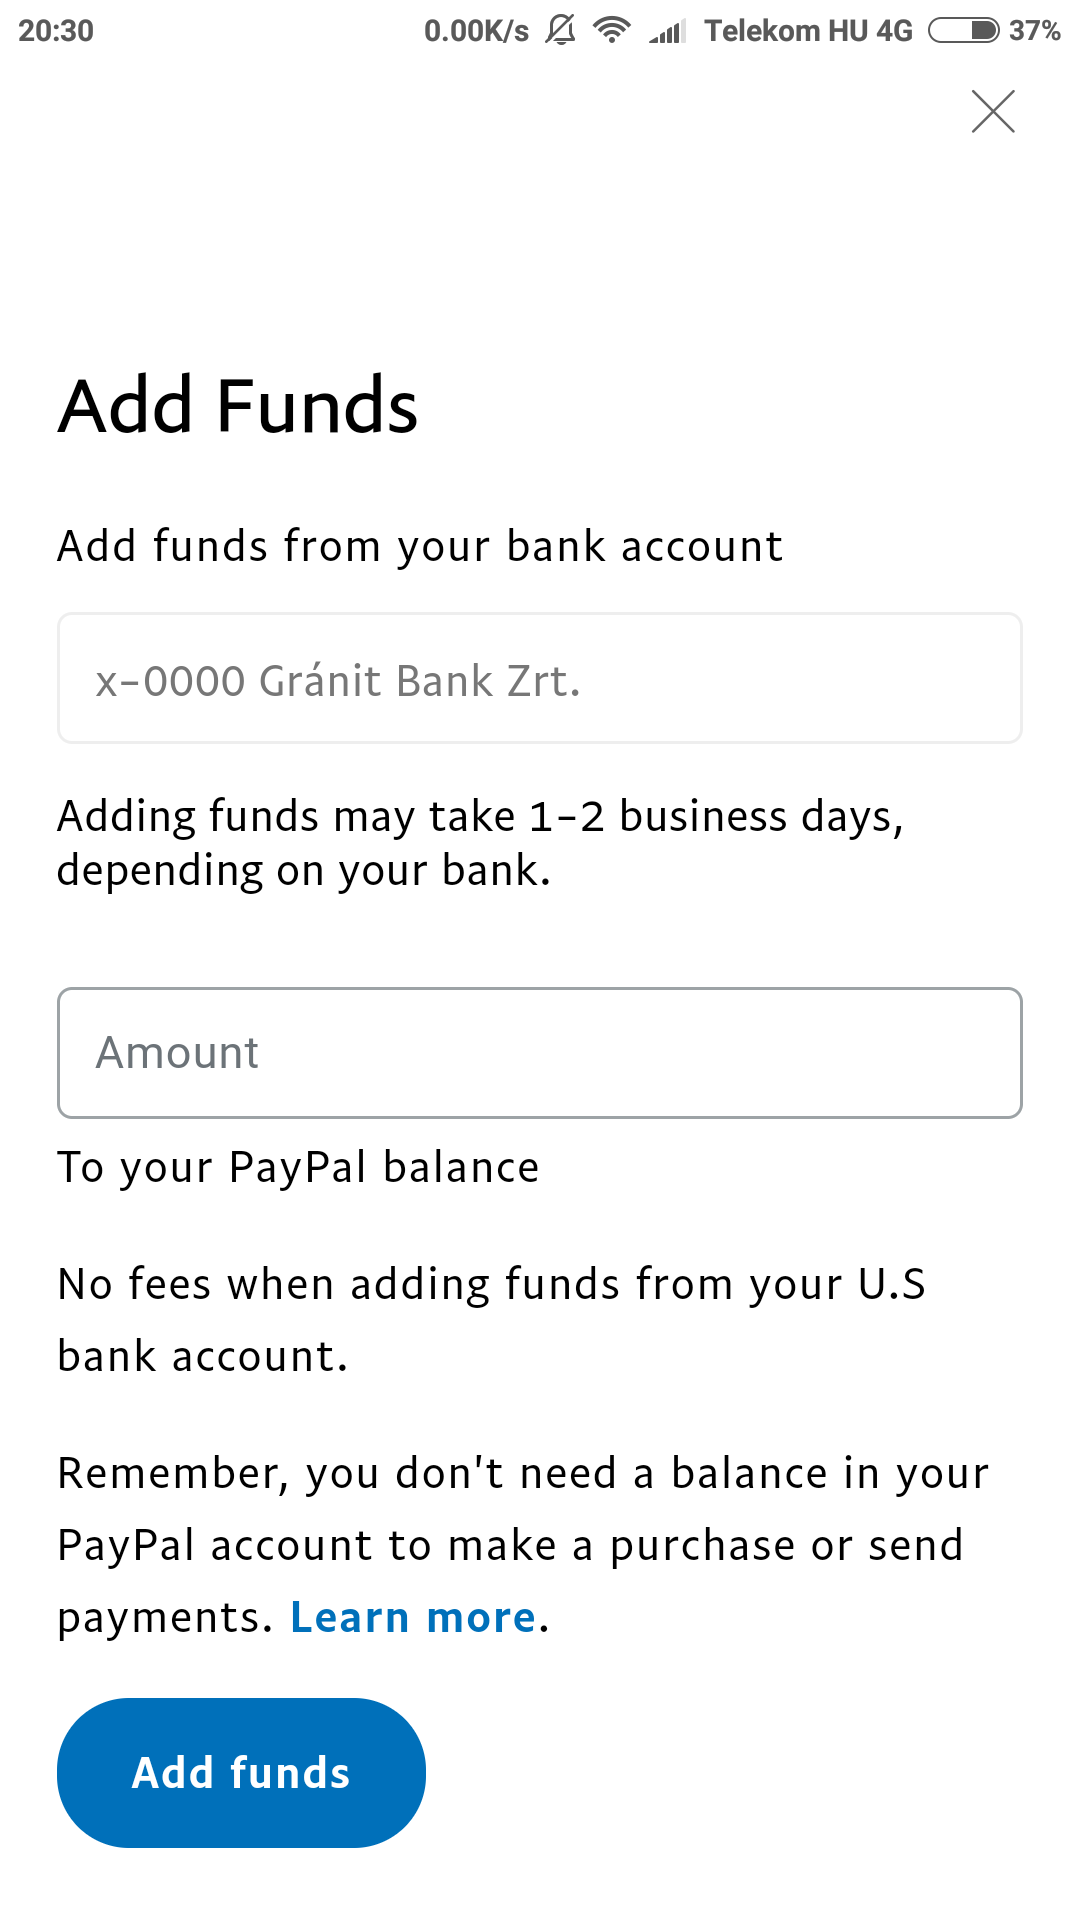This screenshot has width=1080, height=1920.
Task: Tap the Telekom HU carrier name
Action: pyautogui.click(x=786, y=31)
